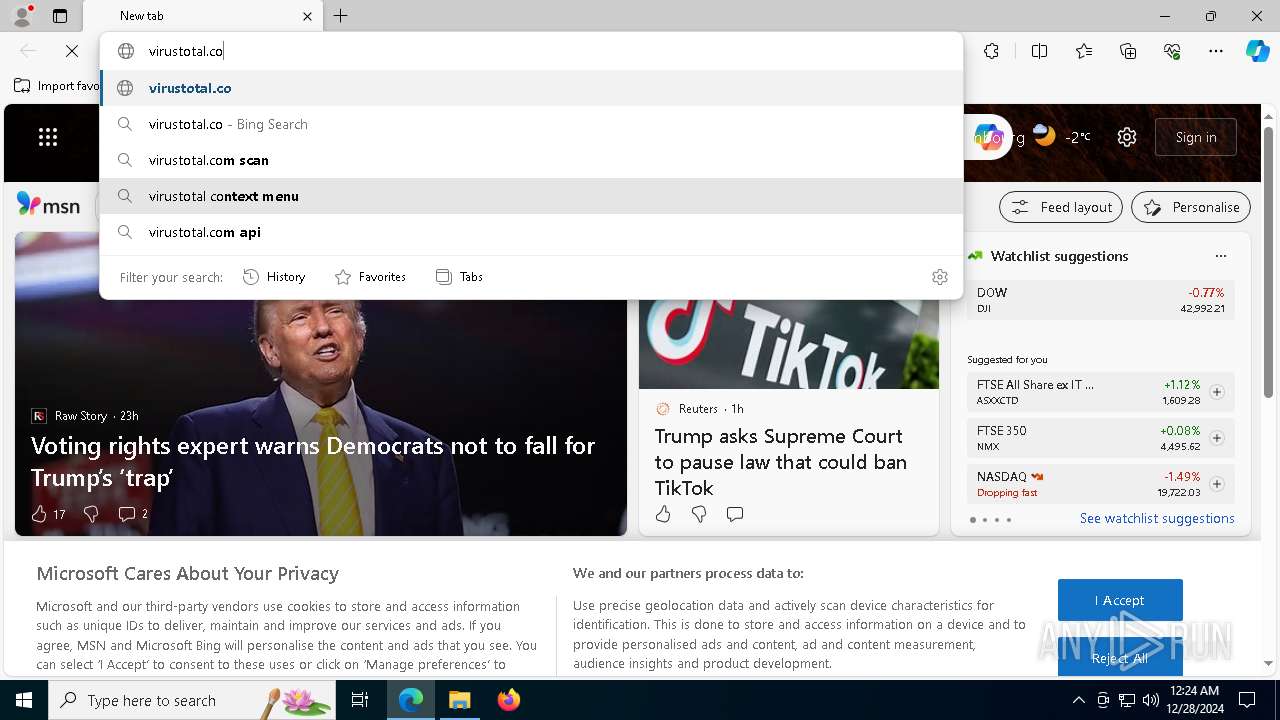Click the address bar text virustotal.co

pos(186,51)
